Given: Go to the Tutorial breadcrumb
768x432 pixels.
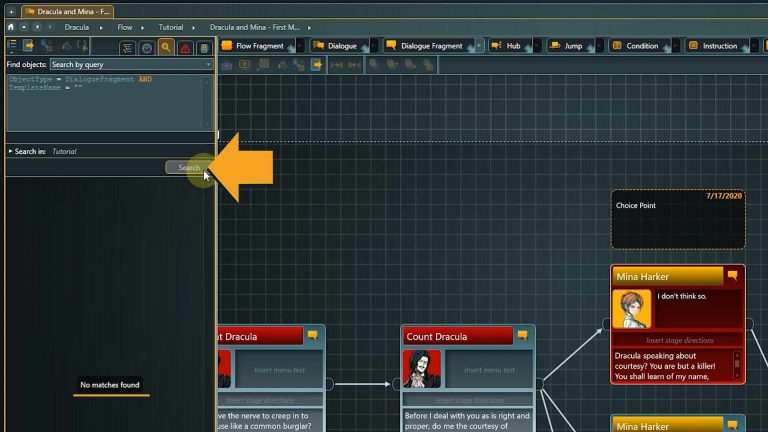Looking at the screenshot, I should (170, 27).
